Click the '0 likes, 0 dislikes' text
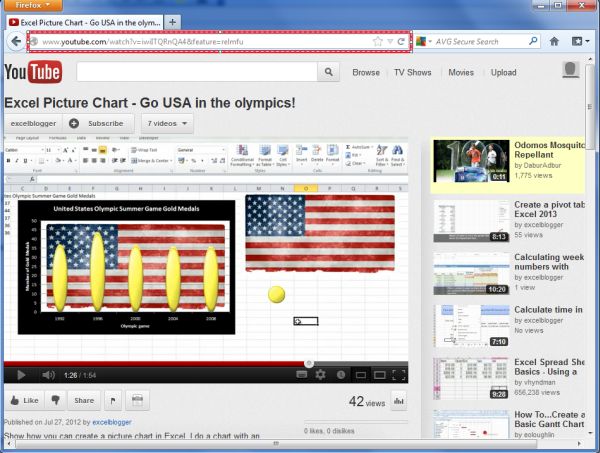The height and width of the screenshot is (453, 600). tap(329, 431)
